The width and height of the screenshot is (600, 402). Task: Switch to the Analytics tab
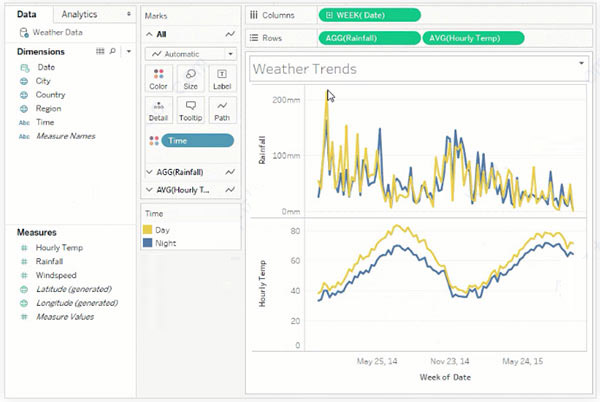point(80,14)
